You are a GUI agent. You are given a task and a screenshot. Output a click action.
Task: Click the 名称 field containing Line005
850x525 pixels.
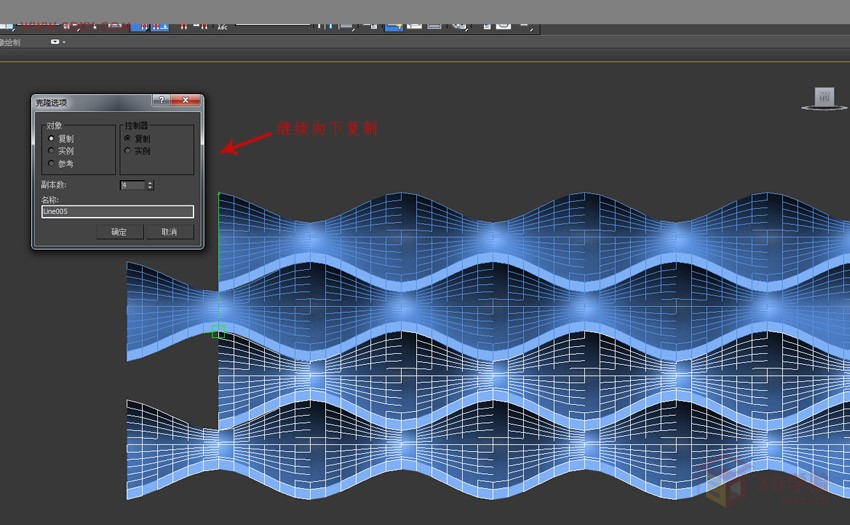pyautogui.click(x=117, y=212)
